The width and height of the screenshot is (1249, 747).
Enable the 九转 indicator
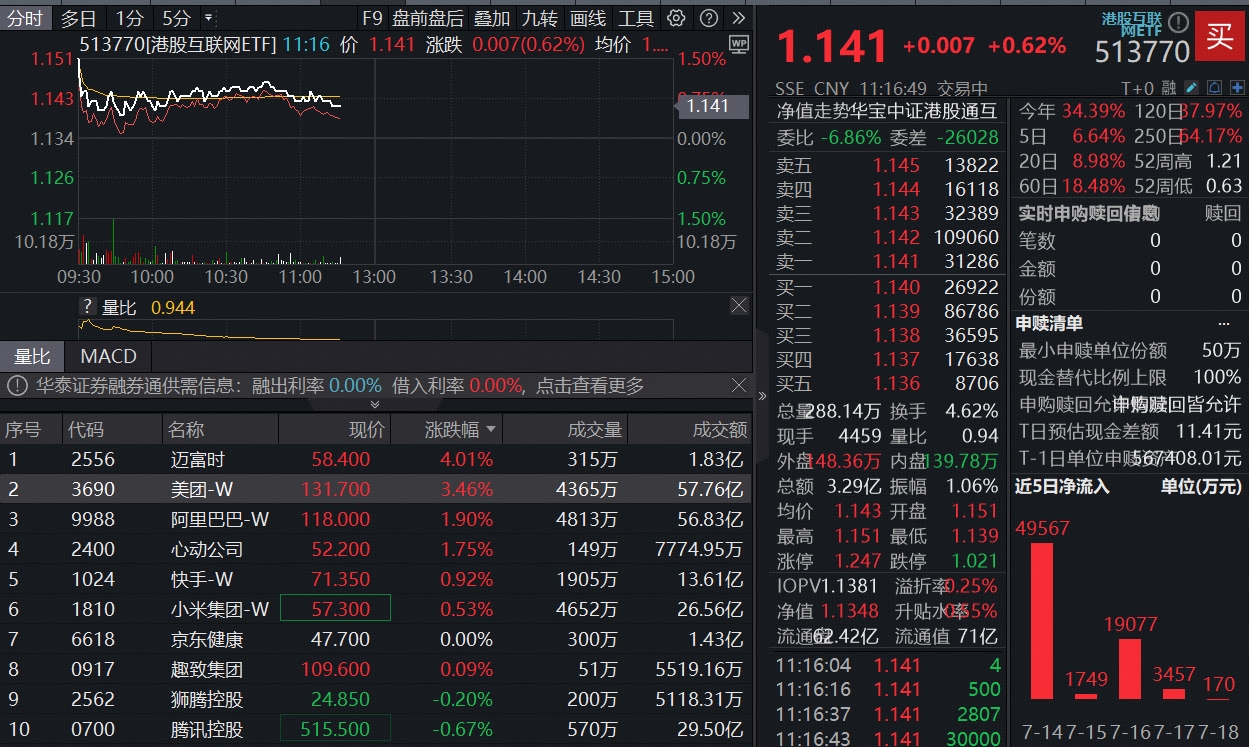[x=540, y=17]
